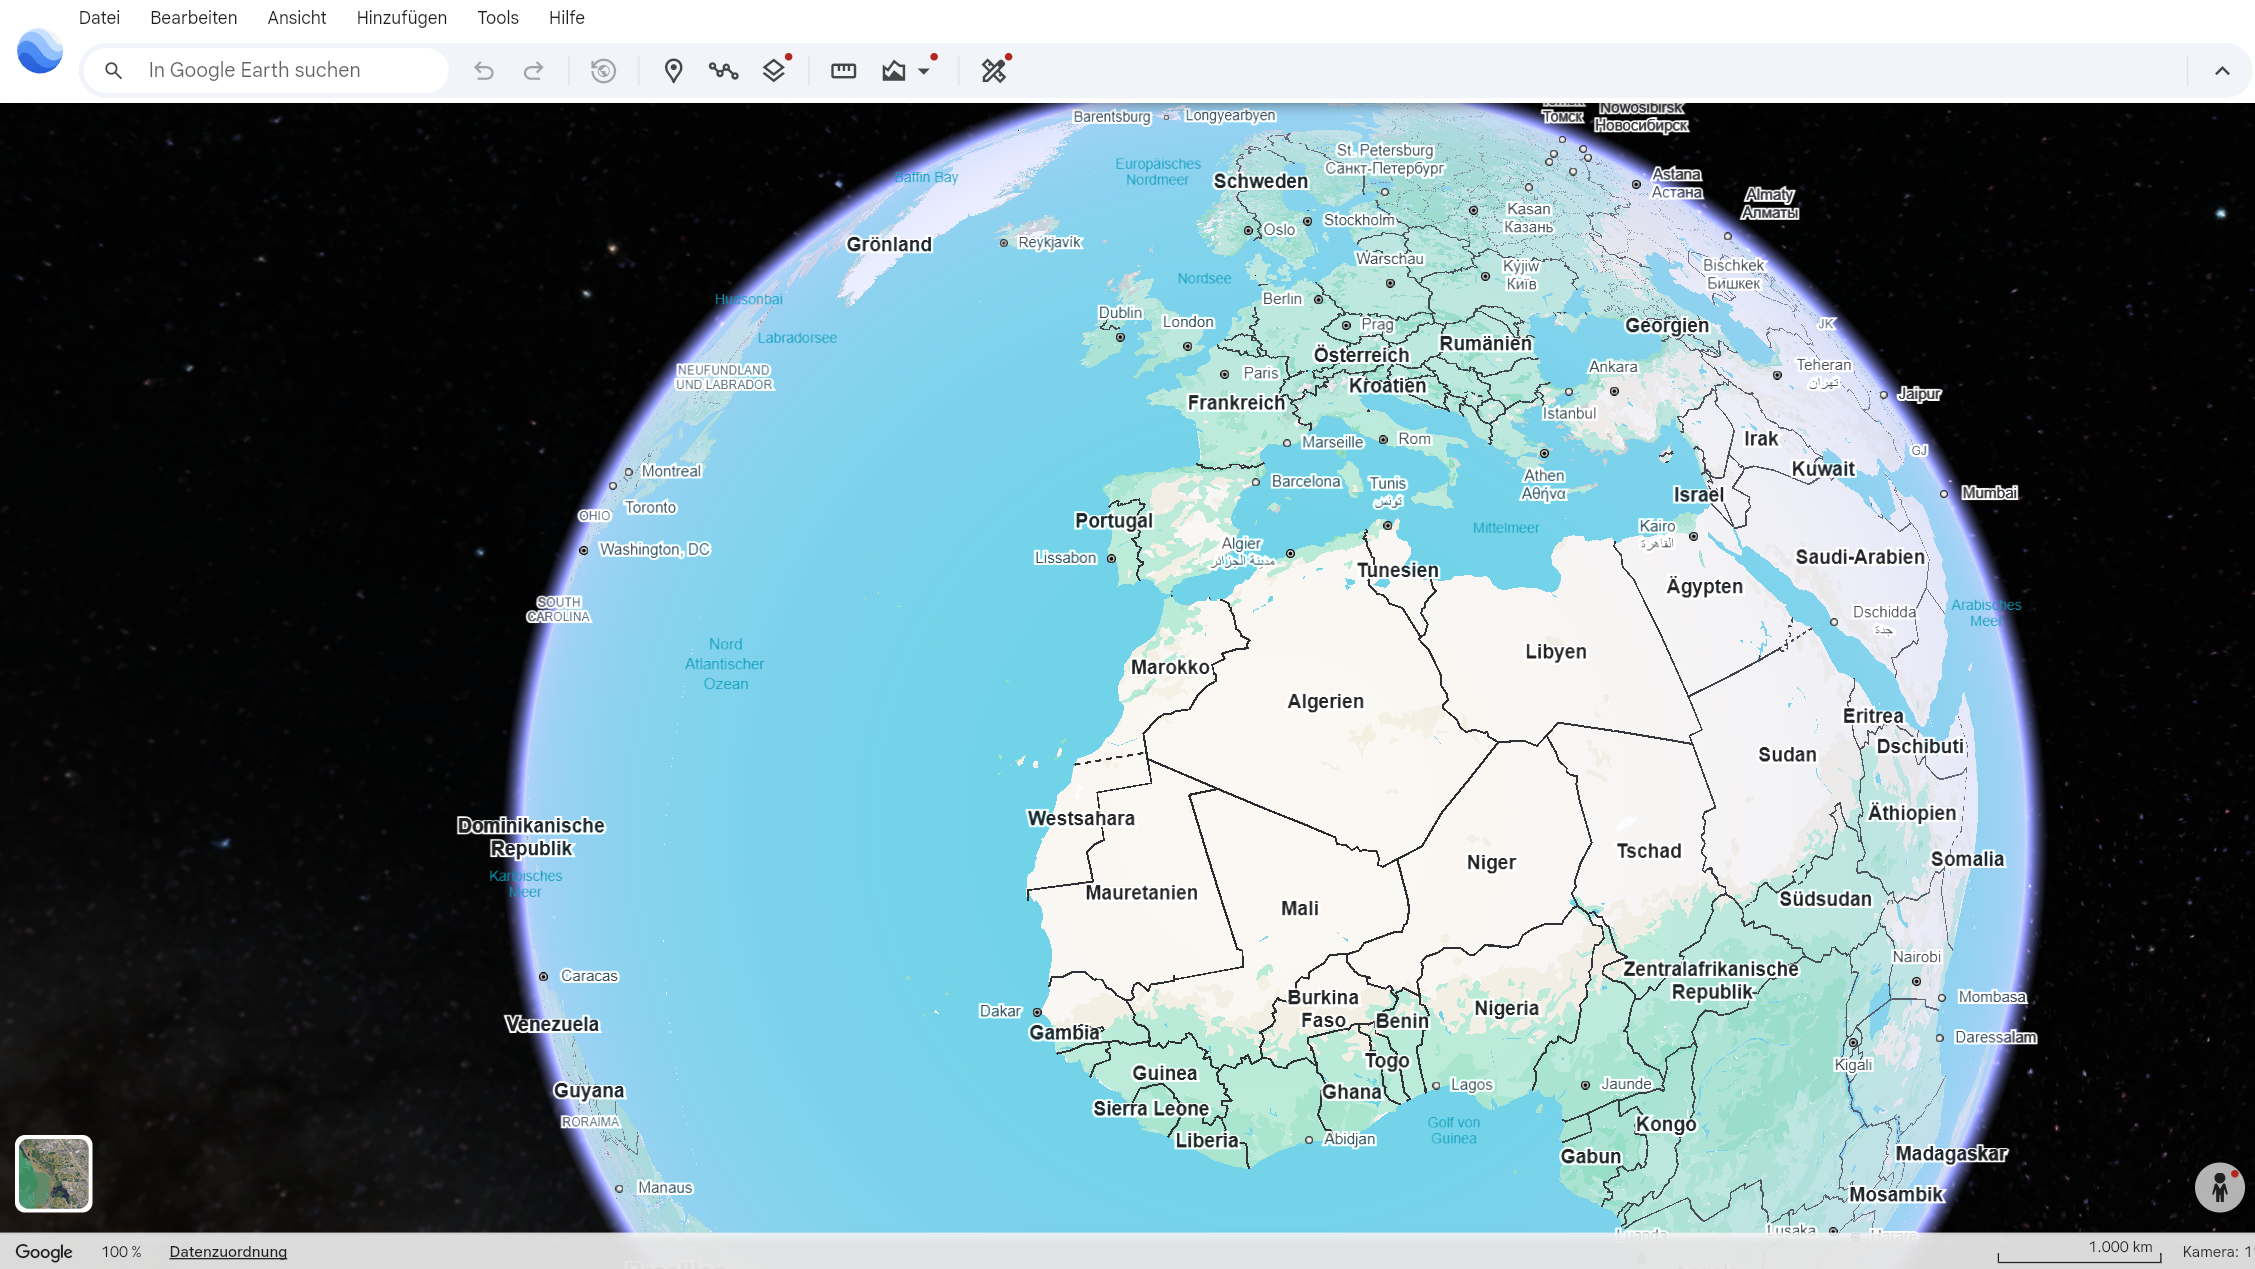
Task: Open the Datei menu
Action: point(99,18)
